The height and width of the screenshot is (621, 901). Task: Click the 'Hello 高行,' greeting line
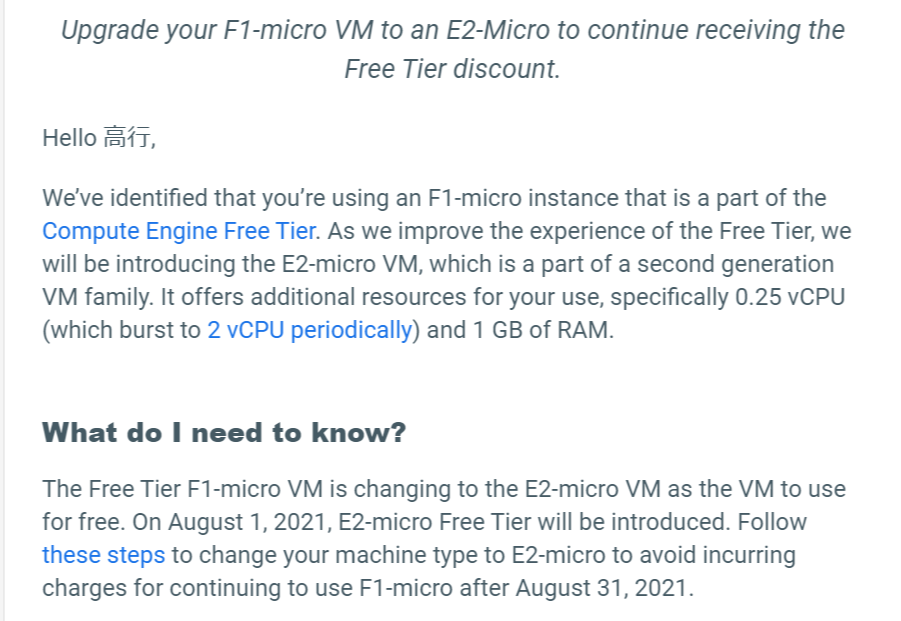click(99, 138)
